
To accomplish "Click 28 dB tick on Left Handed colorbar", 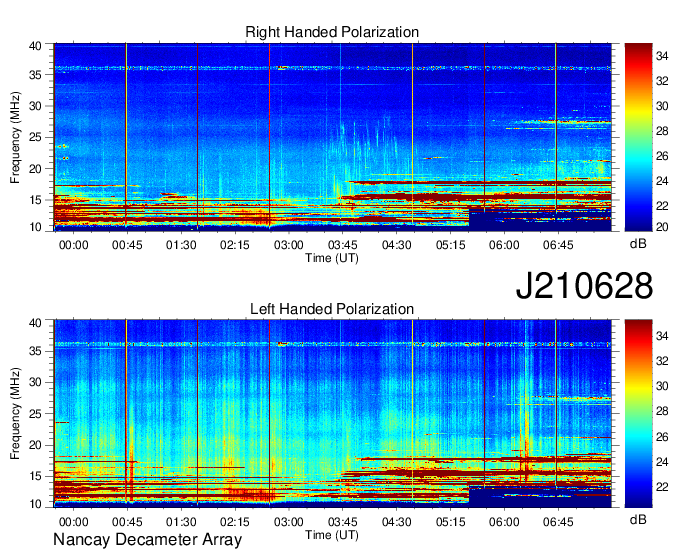I will 662,411.
